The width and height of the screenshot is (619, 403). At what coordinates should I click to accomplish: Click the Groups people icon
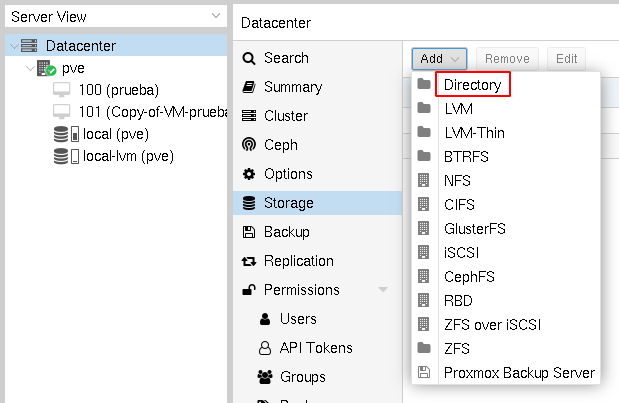[x=265, y=377]
